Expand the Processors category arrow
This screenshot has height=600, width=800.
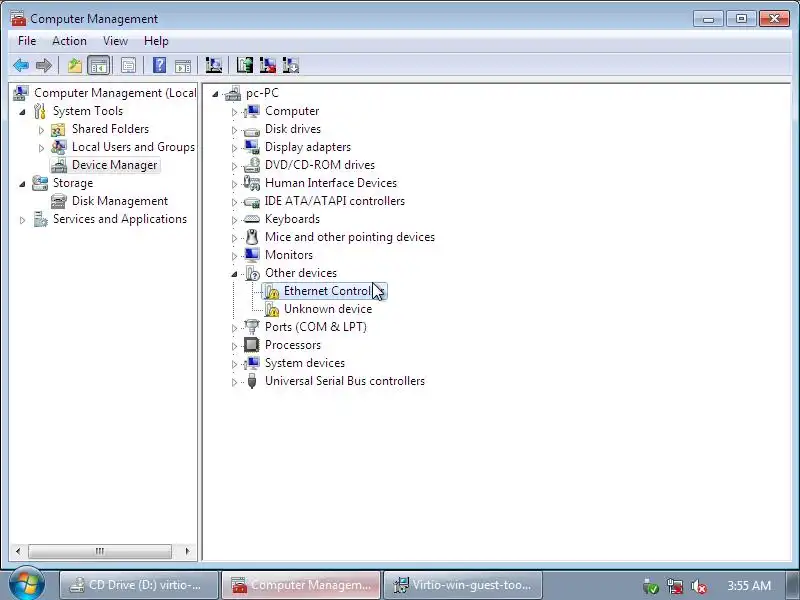click(x=234, y=346)
